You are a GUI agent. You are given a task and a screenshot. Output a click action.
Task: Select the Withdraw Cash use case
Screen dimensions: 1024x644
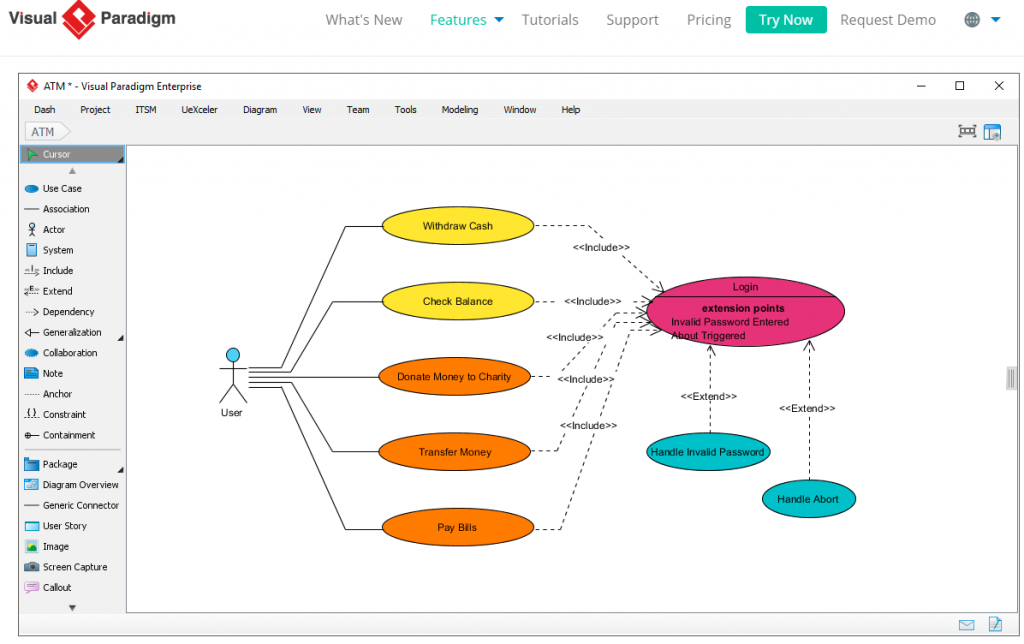(x=458, y=226)
